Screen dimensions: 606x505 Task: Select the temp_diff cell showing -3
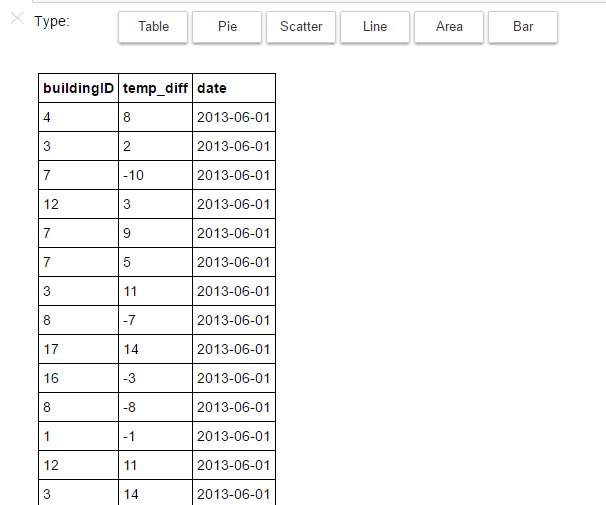click(x=155, y=378)
